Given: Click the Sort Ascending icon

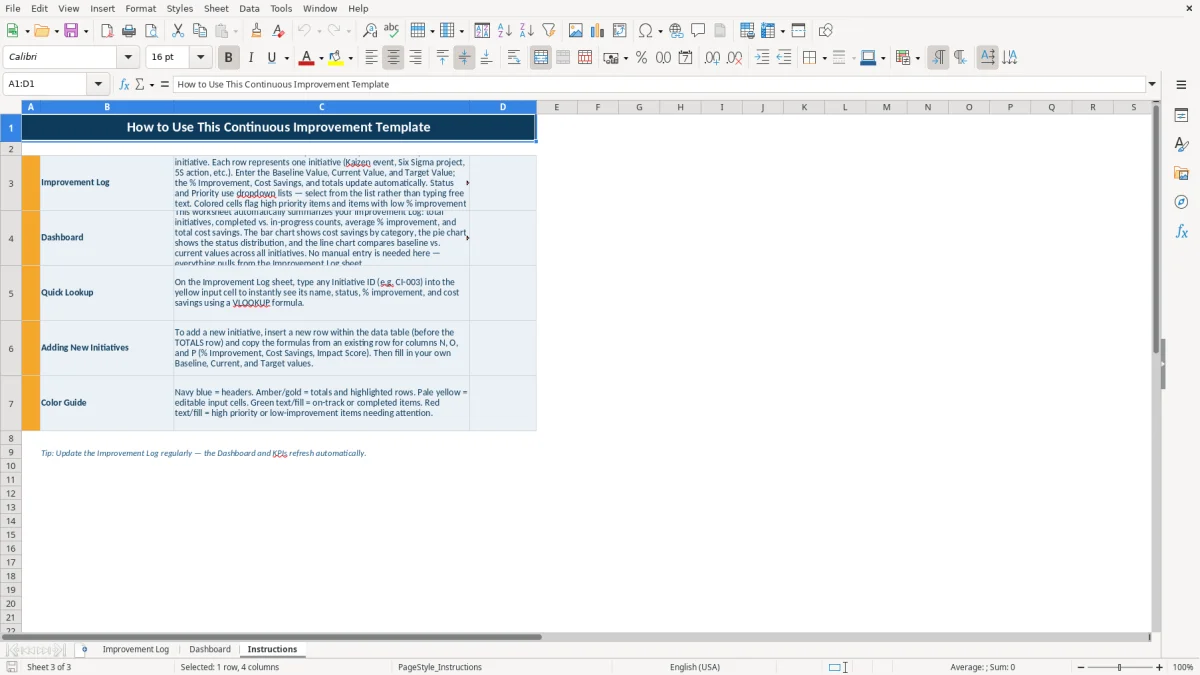Looking at the screenshot, I should (505, 31).
